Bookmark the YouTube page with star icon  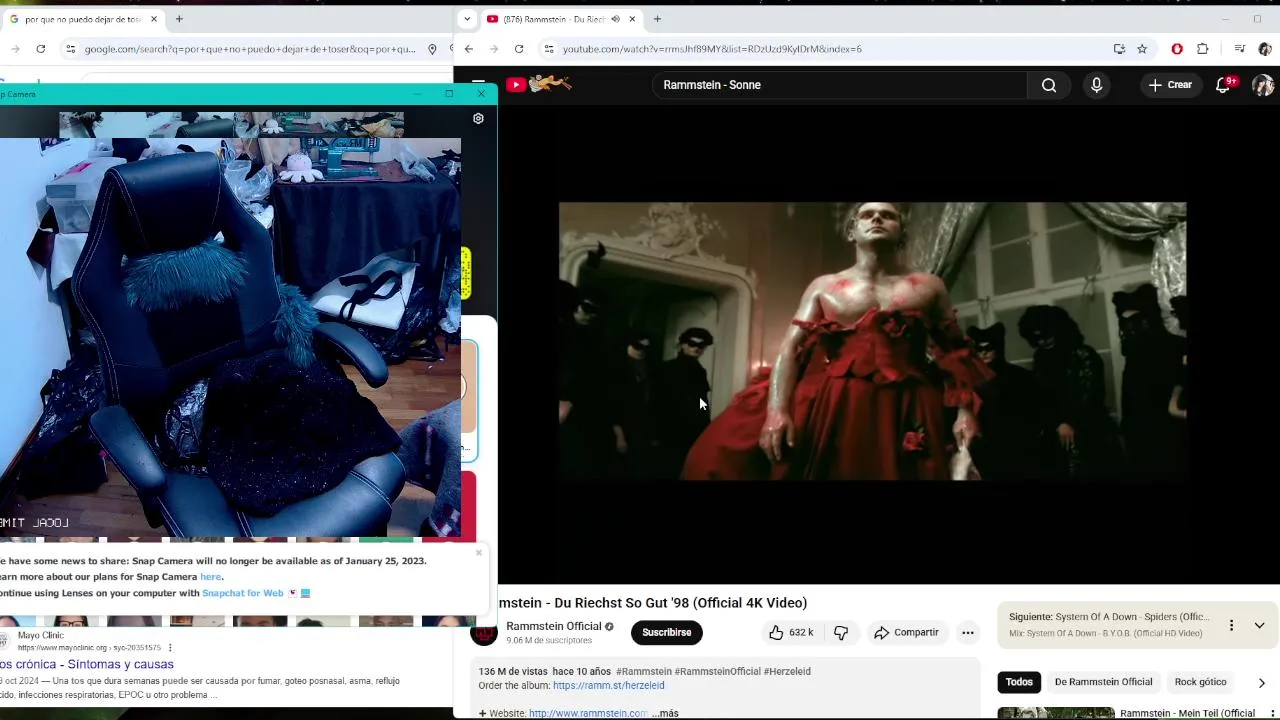point(1142,48)
